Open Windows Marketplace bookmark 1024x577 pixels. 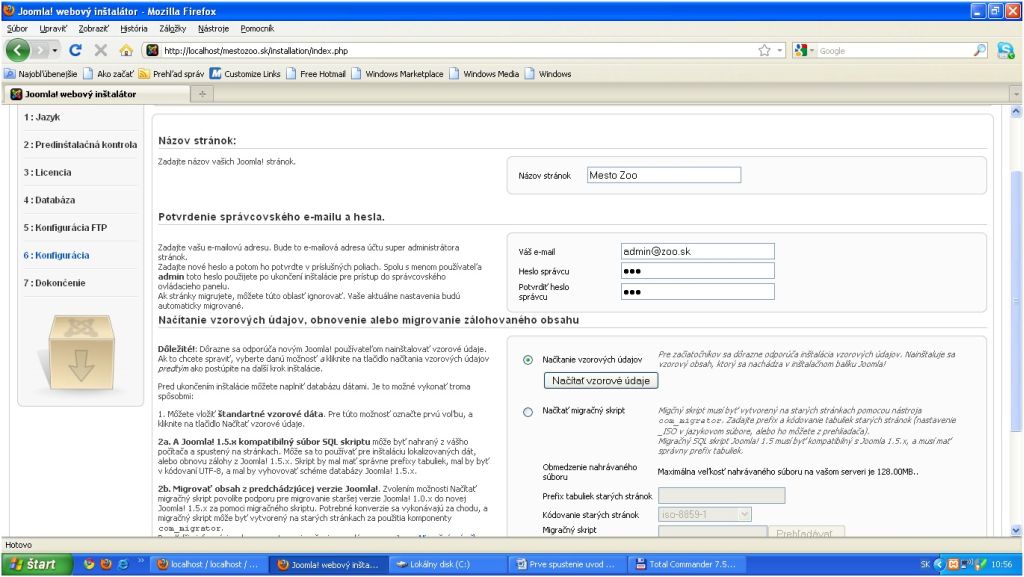[397, 74]
